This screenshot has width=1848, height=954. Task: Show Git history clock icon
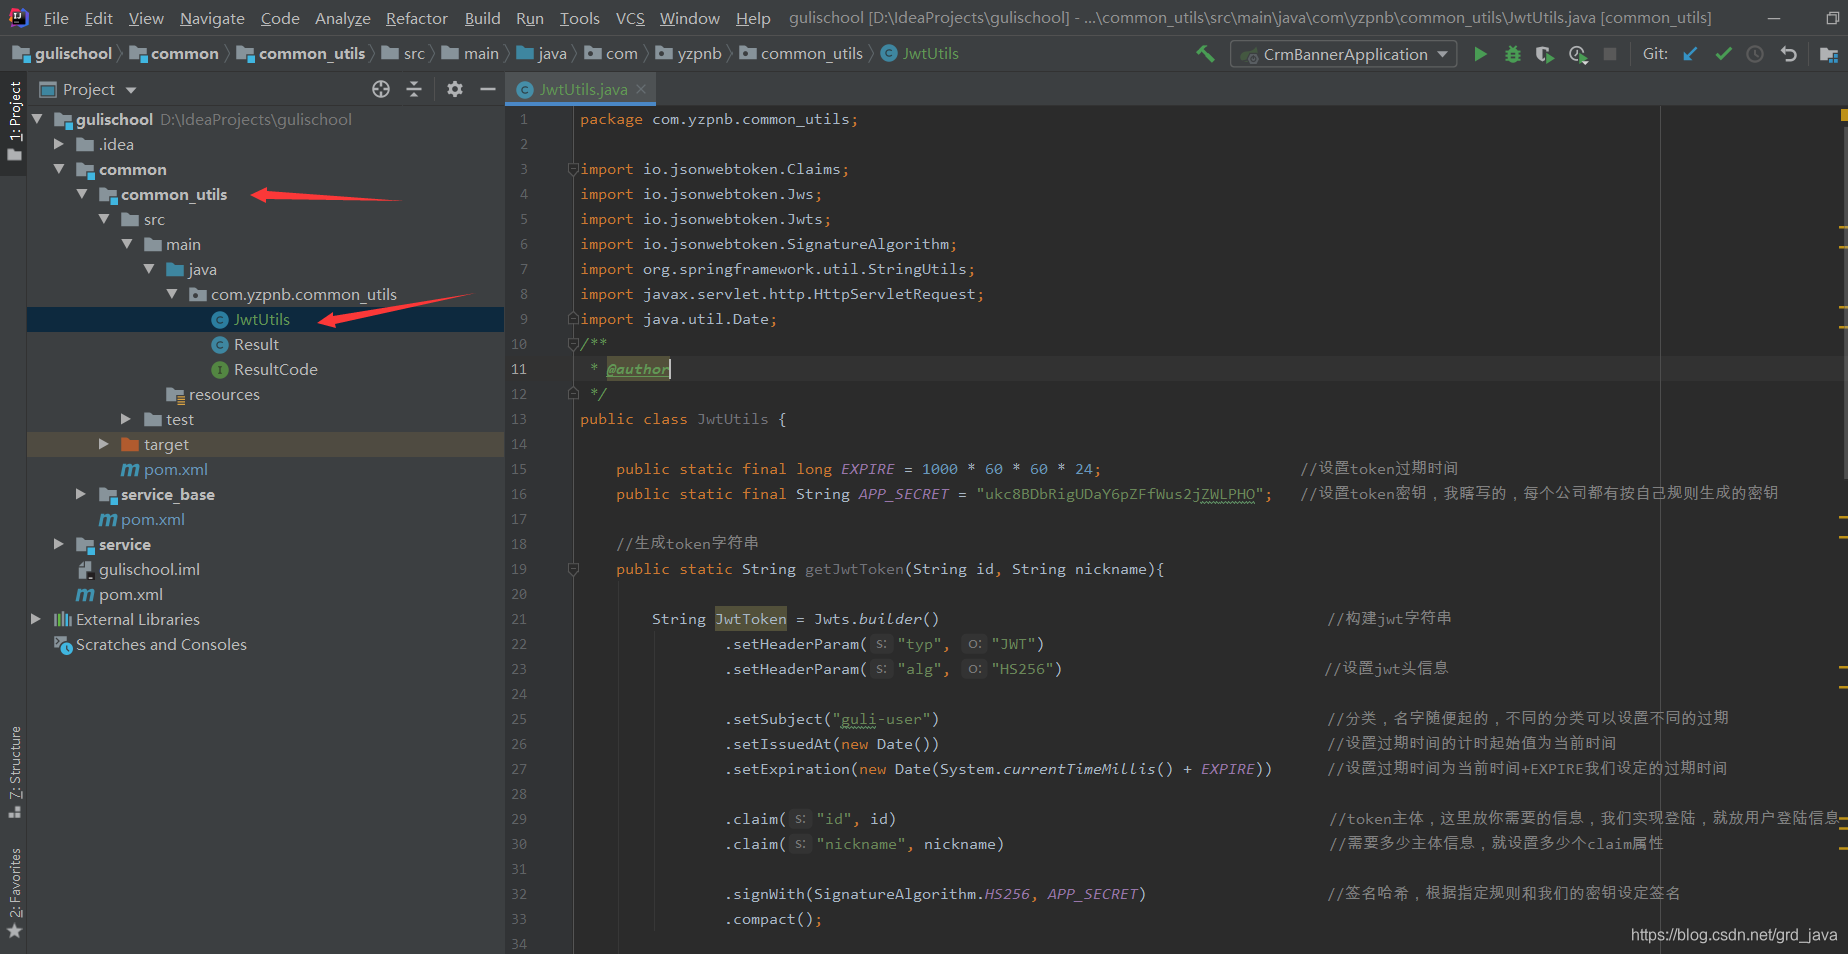pyautogui.click(x=1755, y=54)
